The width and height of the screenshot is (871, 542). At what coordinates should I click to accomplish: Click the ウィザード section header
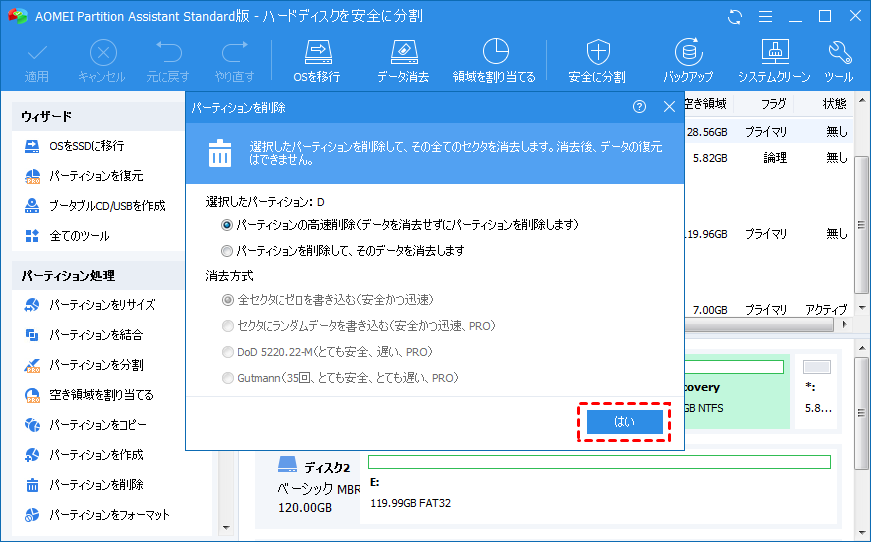coord(98,117)
